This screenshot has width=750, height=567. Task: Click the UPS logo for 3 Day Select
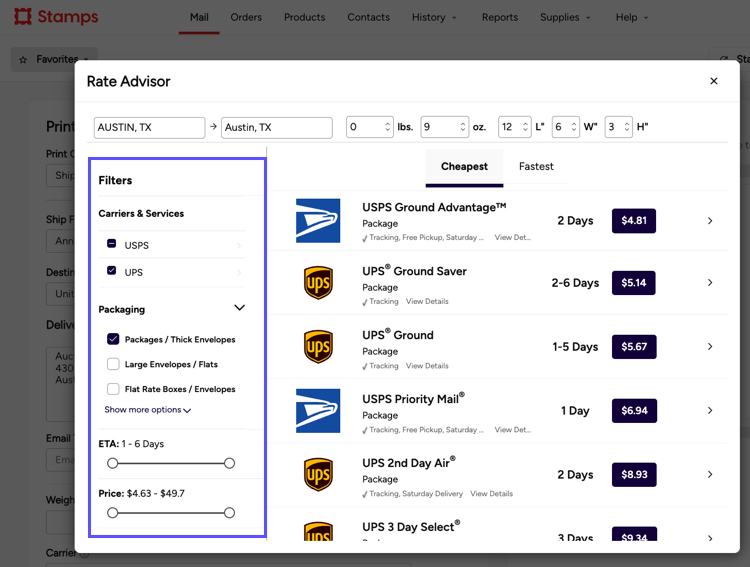318,532
